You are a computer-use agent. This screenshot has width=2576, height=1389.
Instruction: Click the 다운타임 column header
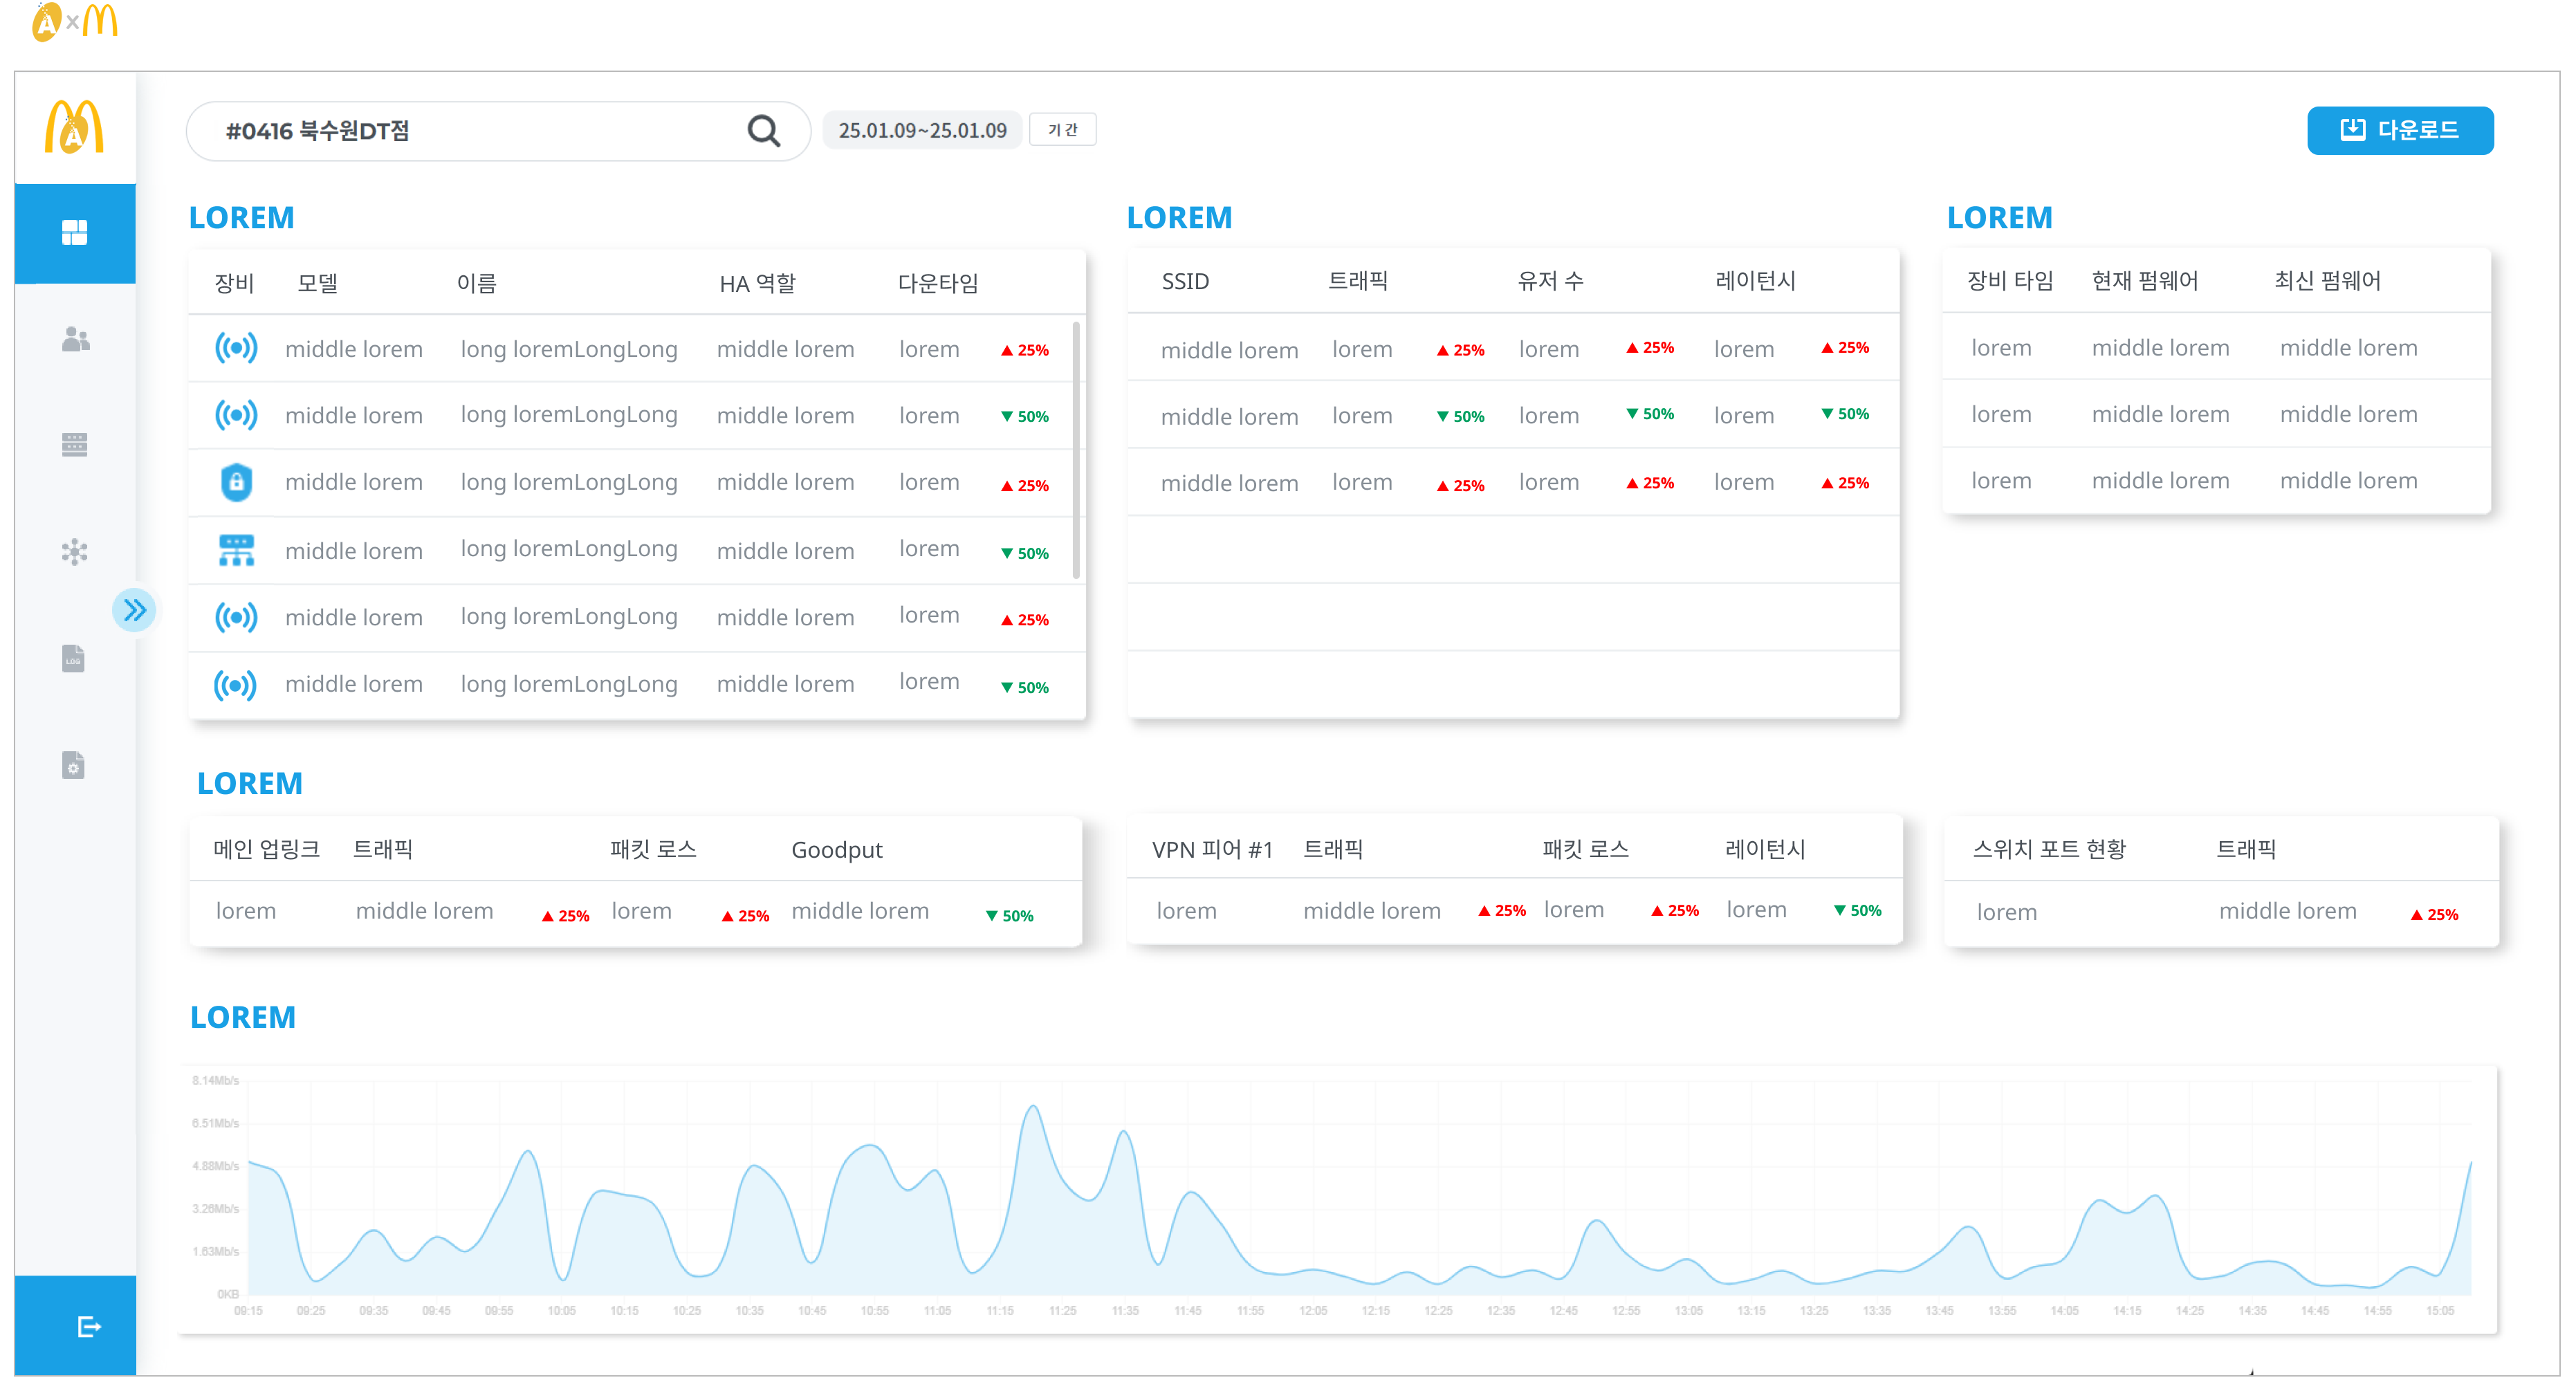tap(937, 283)
